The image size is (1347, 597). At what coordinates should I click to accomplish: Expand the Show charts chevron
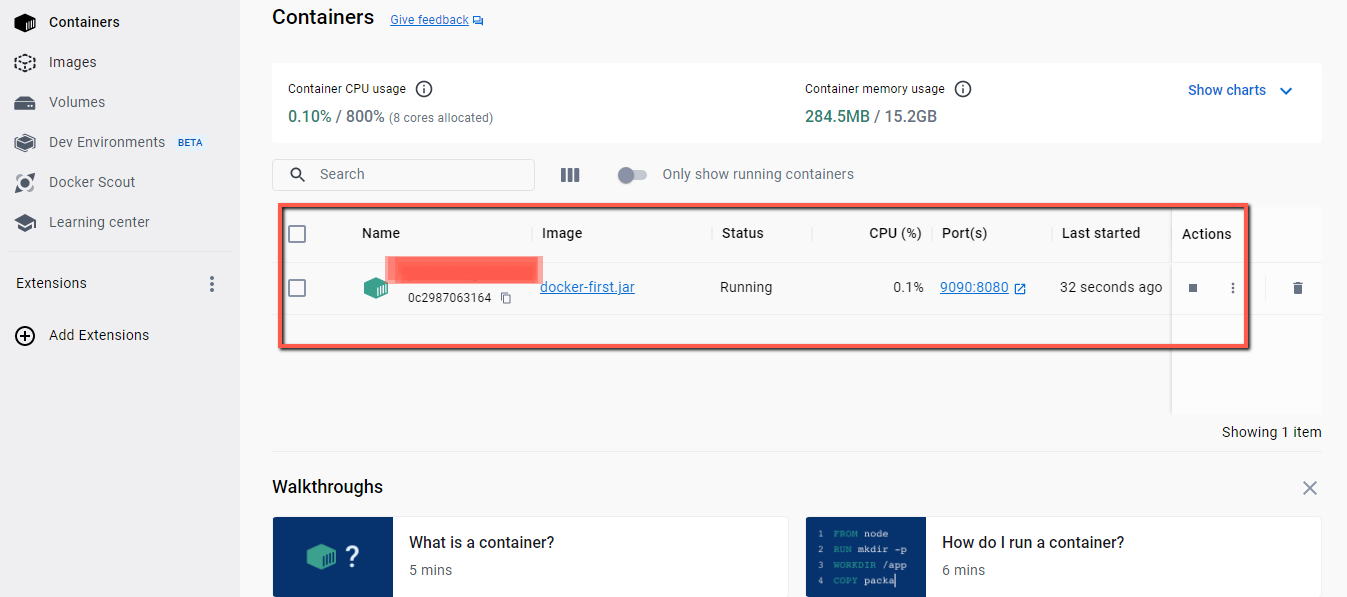[1286, 91]
